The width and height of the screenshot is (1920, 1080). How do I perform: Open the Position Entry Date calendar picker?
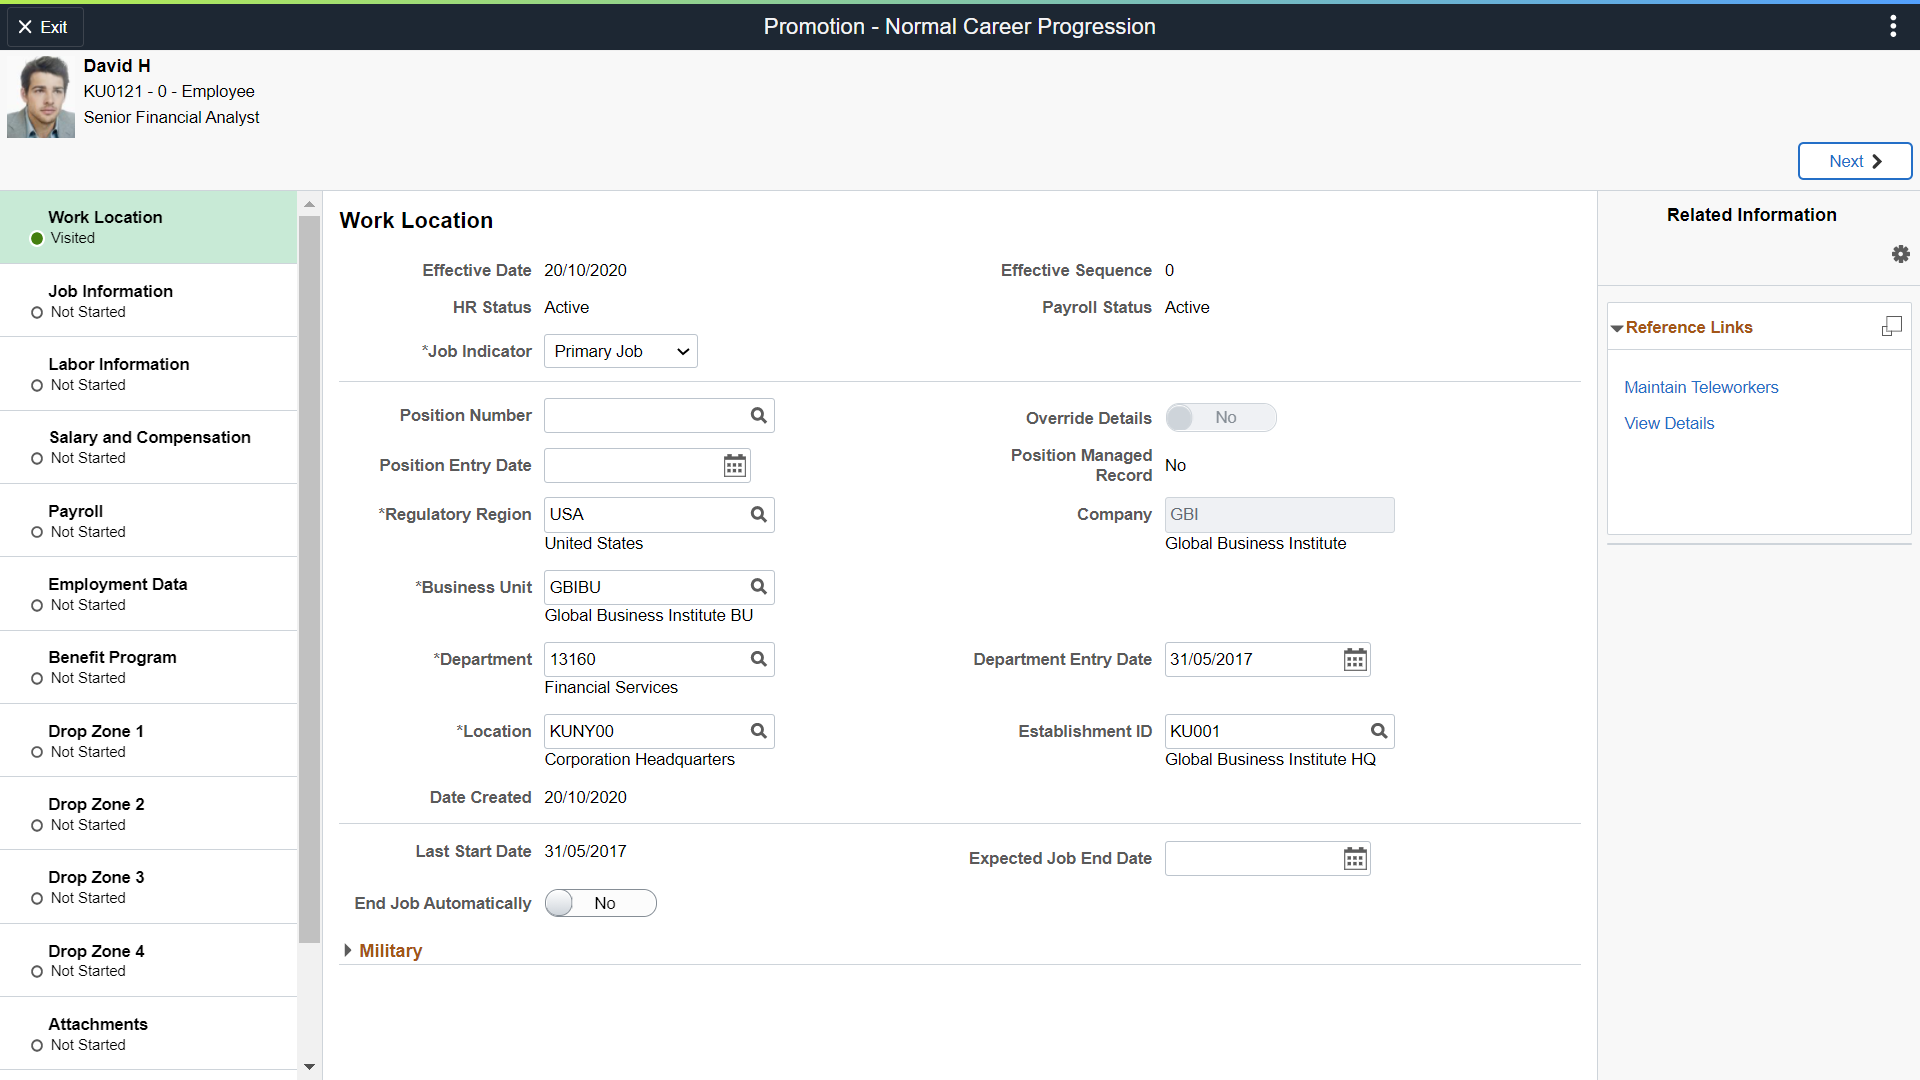(735, 466)
